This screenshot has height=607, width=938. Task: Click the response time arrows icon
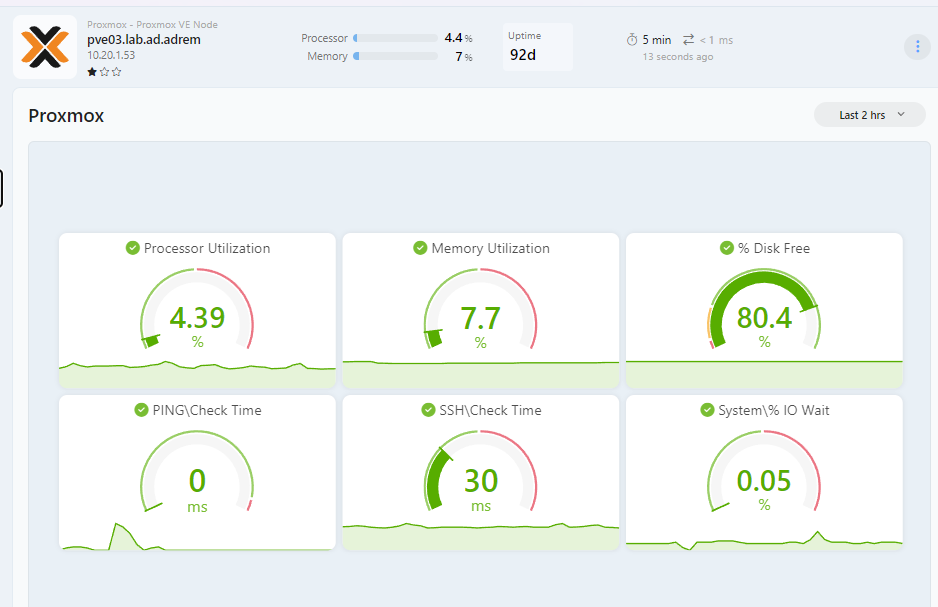pyautogui.click(x=689, y=39)
